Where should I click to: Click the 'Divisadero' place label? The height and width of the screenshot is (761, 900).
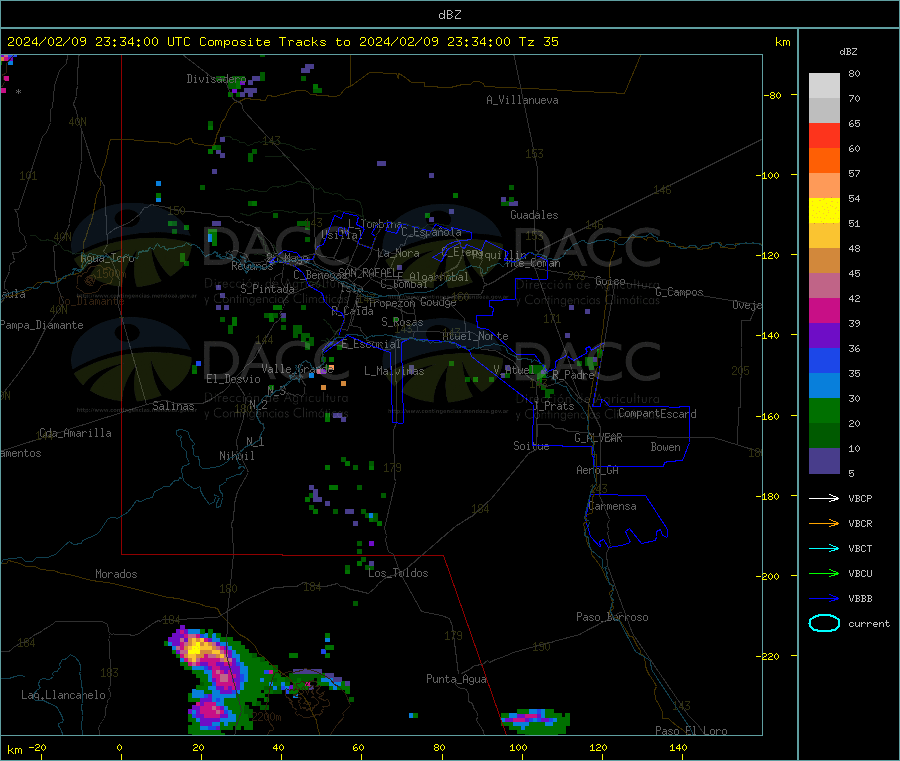pos(216,79)
